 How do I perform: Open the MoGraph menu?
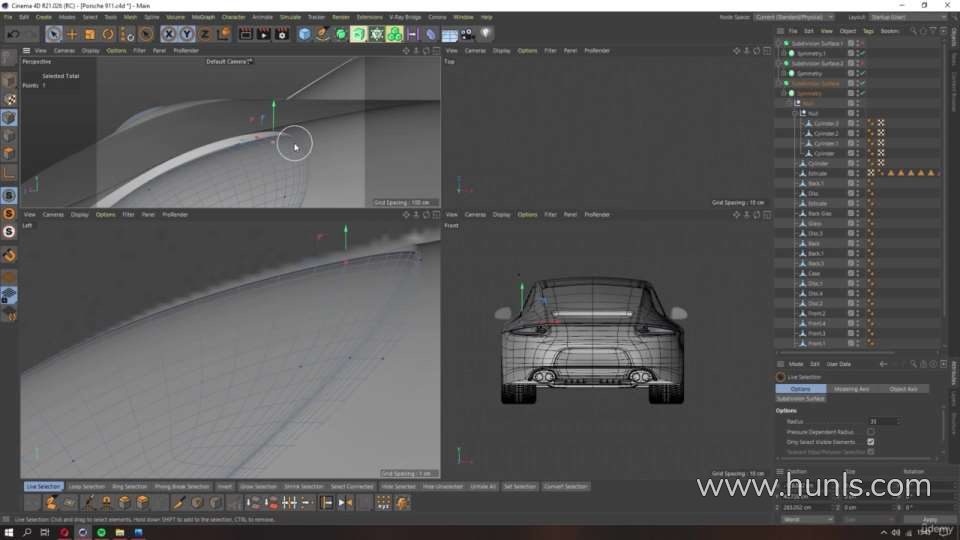coord(202,17)
